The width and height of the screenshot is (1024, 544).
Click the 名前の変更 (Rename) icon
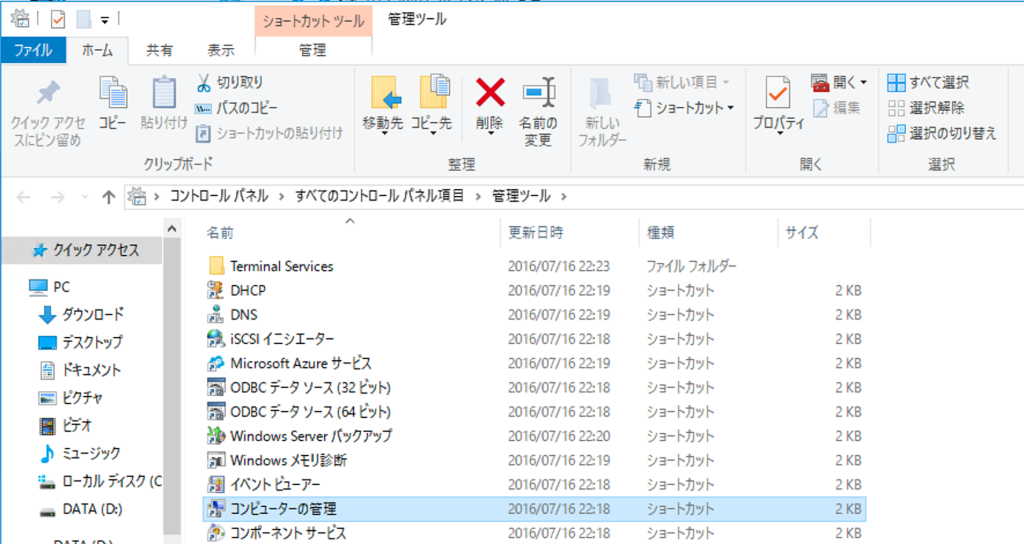pos(538,92)
